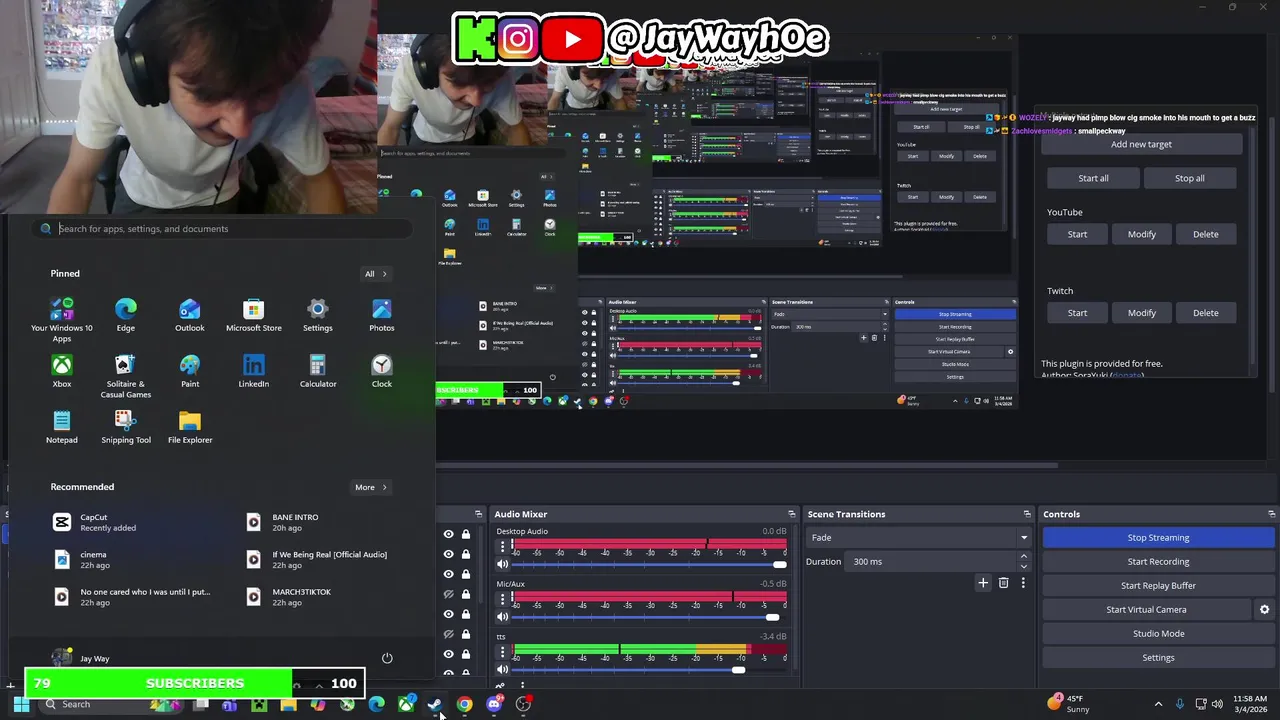Click Start Recording in Controls

click(1158, 561)
